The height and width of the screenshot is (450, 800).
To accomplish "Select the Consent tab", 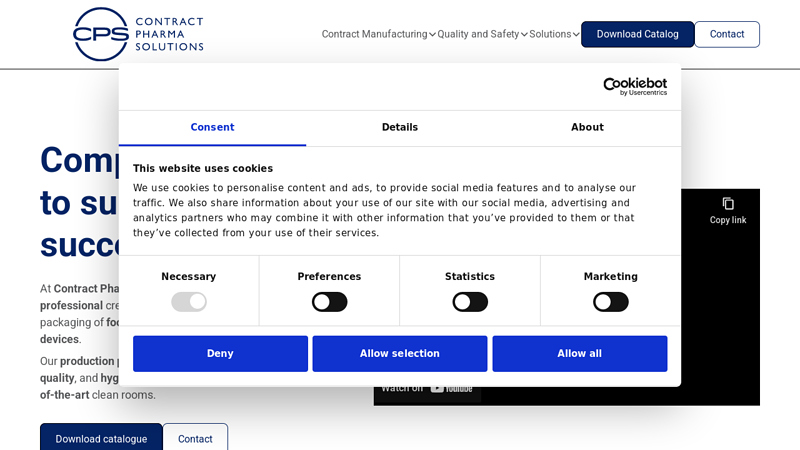I will click(x=212, y=128).
